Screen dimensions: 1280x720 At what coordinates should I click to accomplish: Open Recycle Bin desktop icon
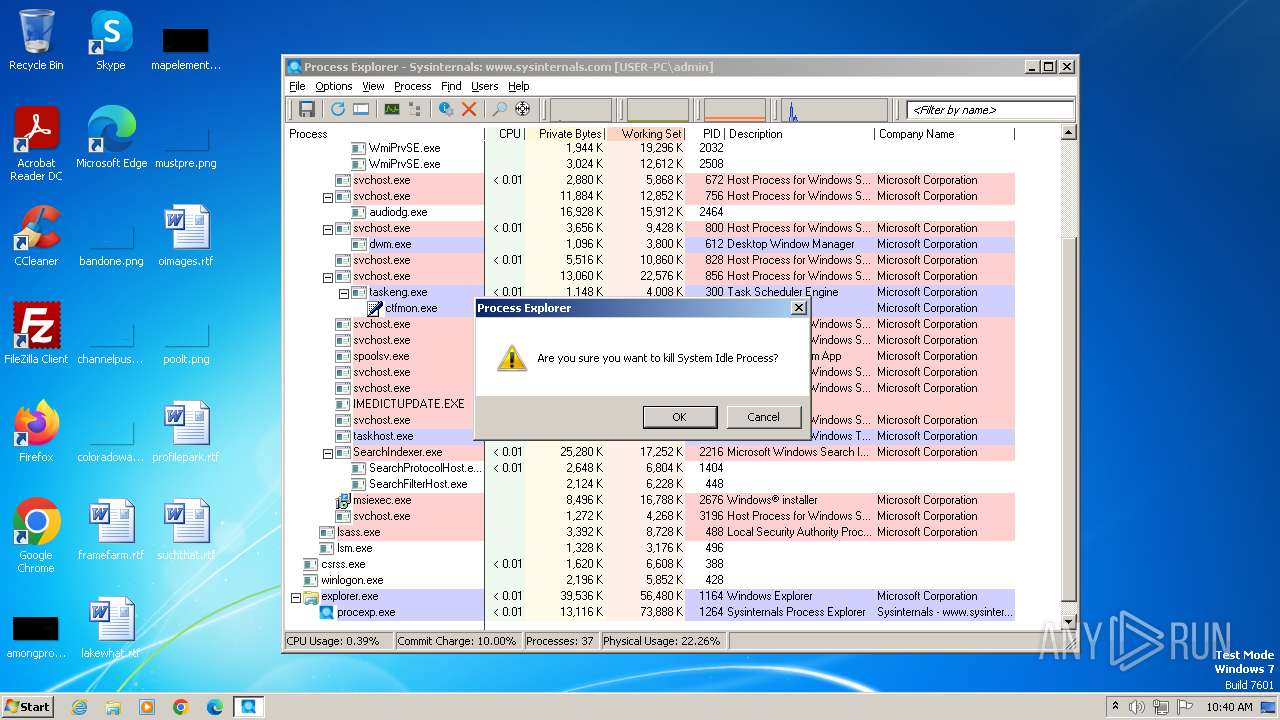click(x=36, y=41)
